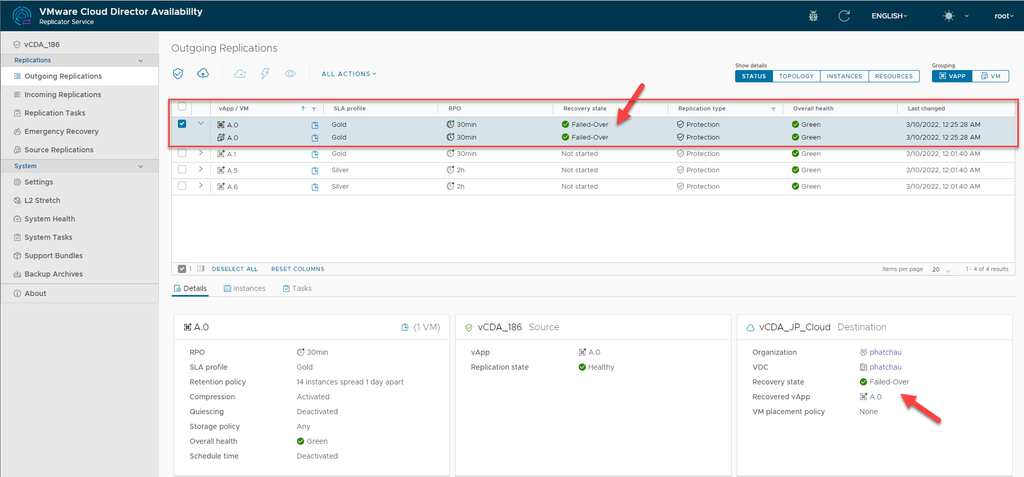Open Incoming Replications in sidebar
This screenshot has width=1024, height=477.
coord(62,94)
